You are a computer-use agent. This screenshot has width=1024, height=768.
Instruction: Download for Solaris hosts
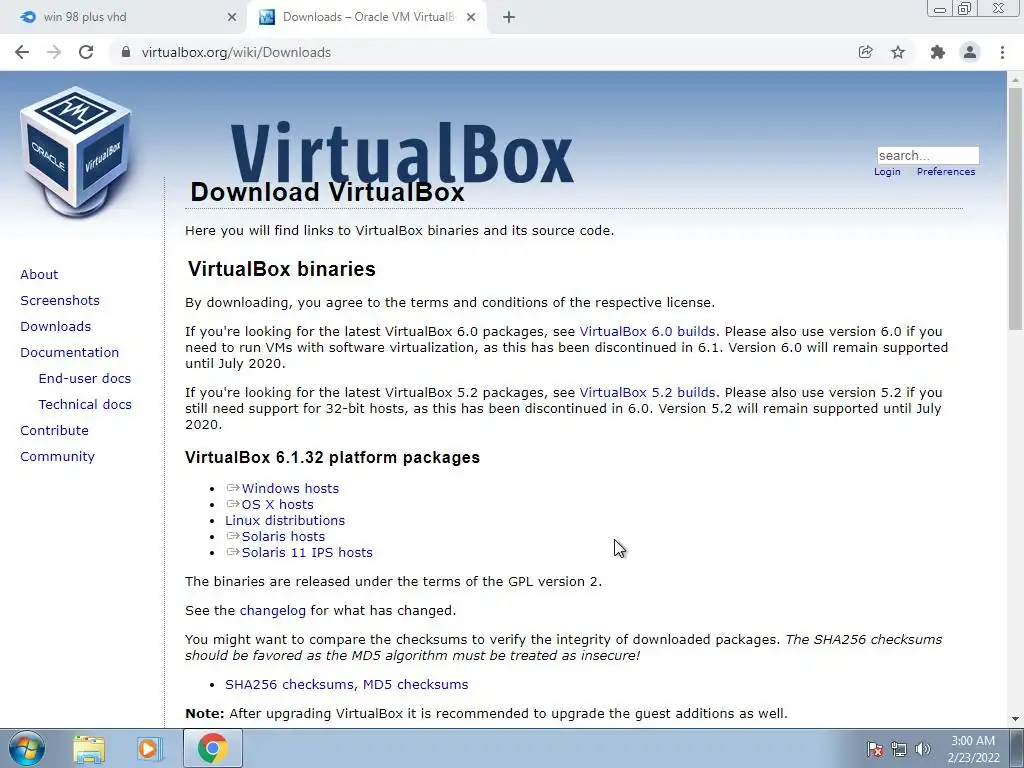[283, 536]
